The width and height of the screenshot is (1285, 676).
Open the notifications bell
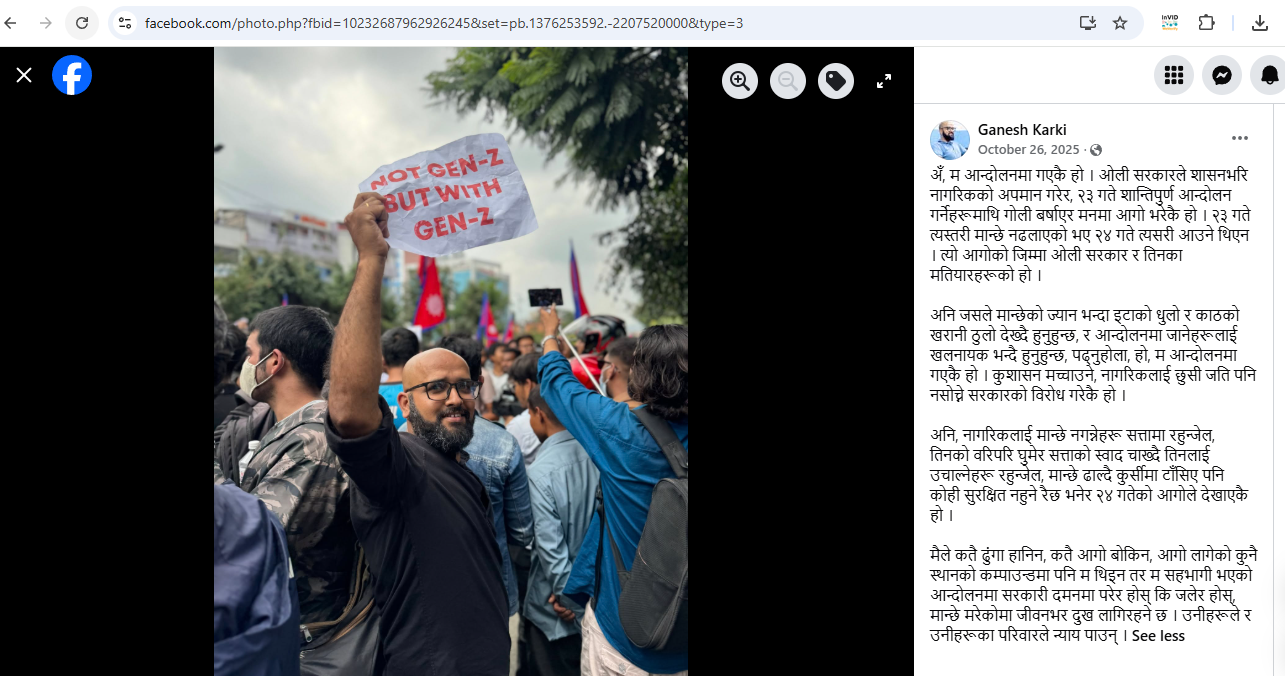click(x=1268, y=75)
